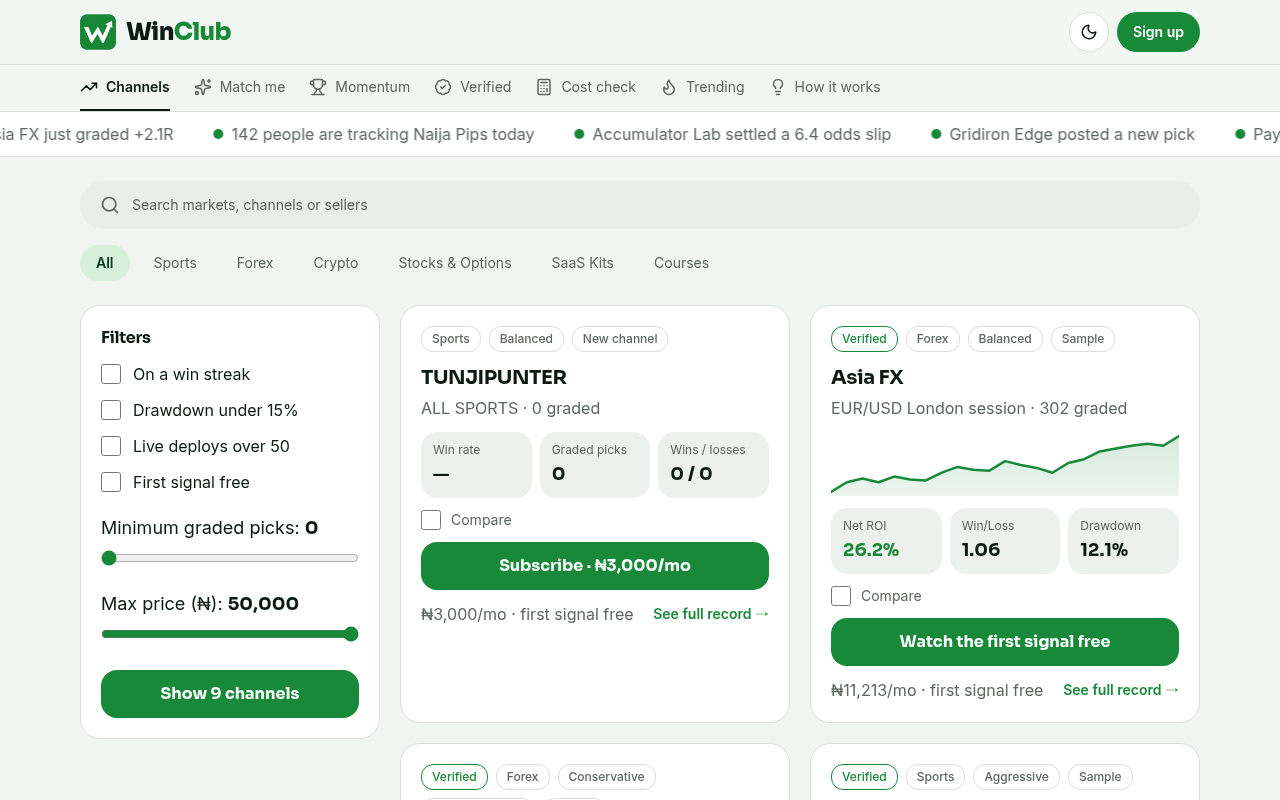Click Show 9 channels button
Viewport: 1280px width, 800px height.
(x=230, y=694)
